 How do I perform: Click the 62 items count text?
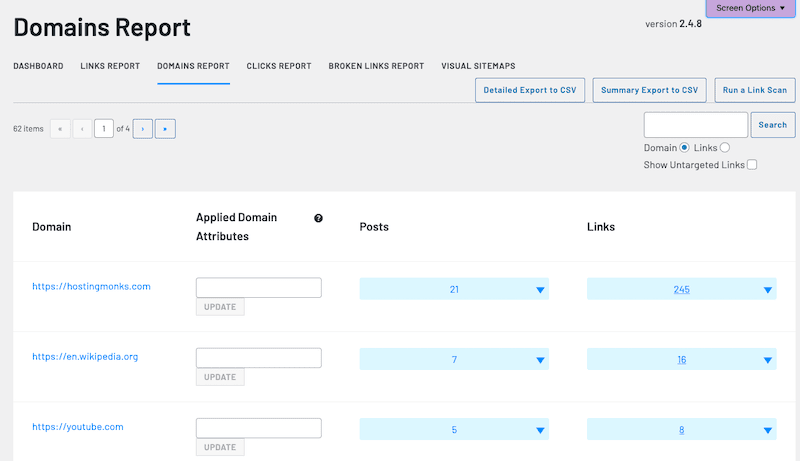pyautogui.click(x=29, y=129)
